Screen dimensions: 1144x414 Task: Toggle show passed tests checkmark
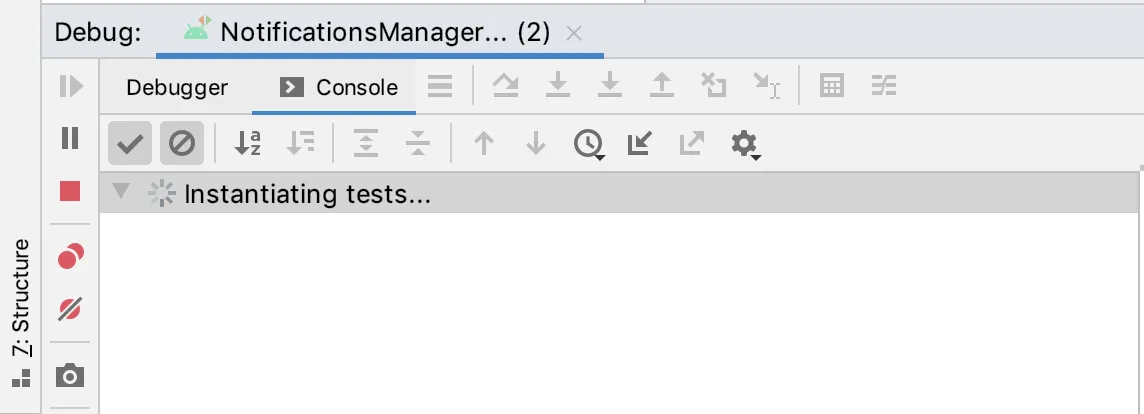(x=130, y=143)
